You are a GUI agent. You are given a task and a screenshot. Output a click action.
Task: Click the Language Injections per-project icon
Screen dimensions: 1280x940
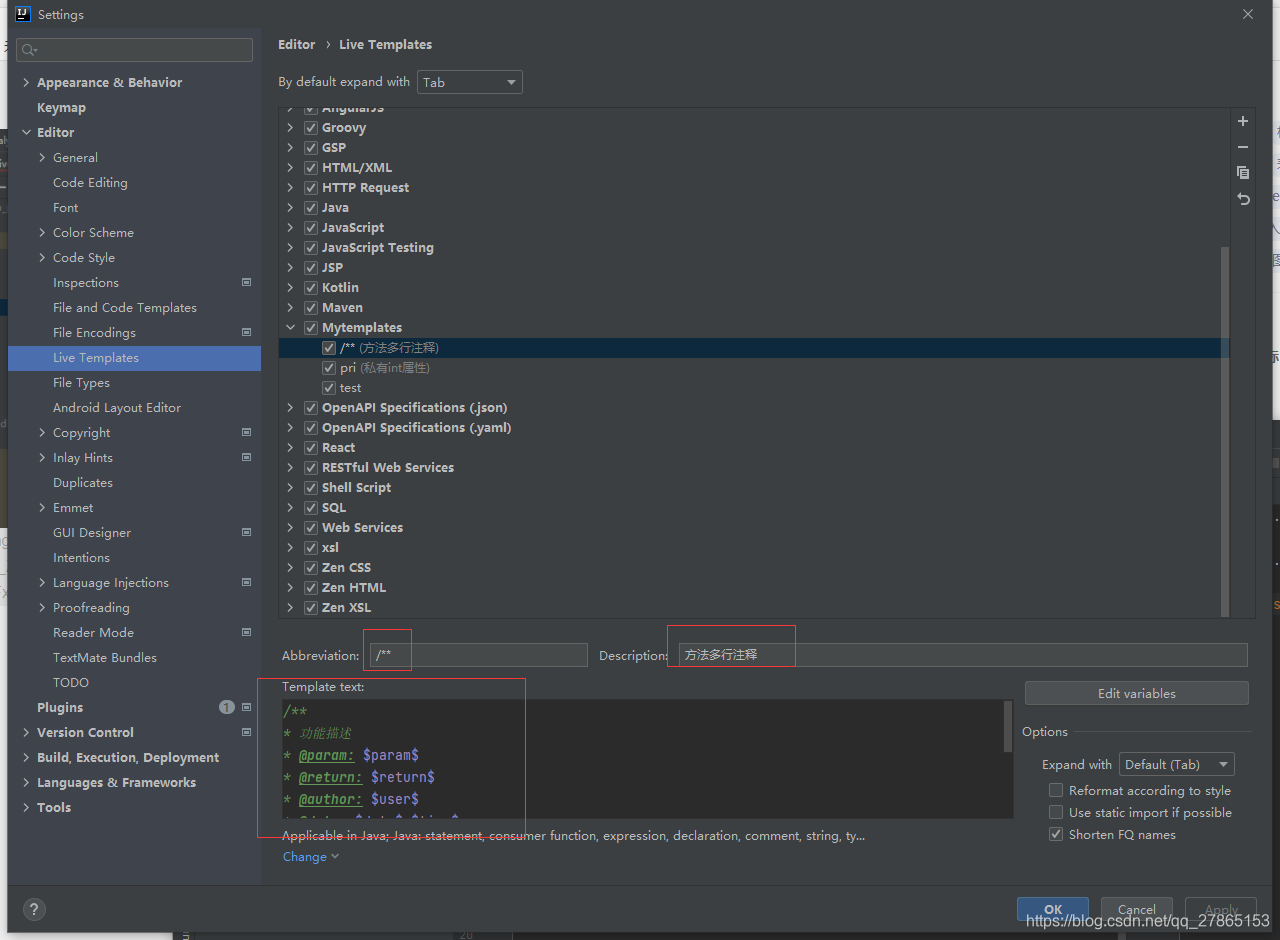click(x=247, y=582)
